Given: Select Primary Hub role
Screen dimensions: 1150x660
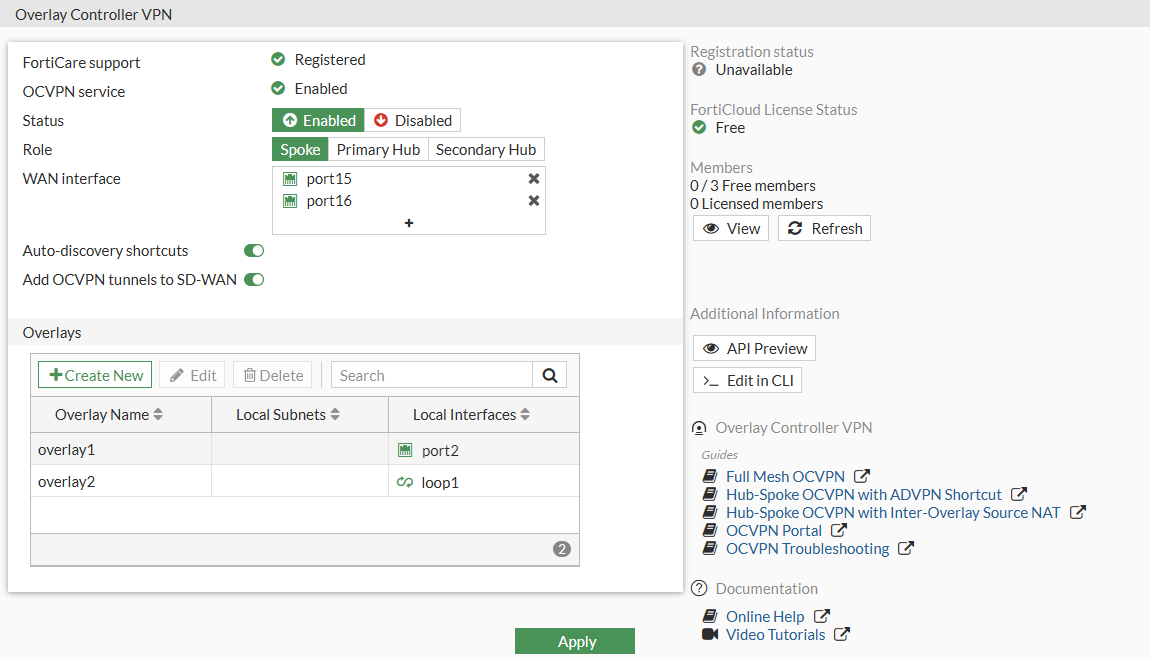Looking at the screenshot, I should click(378, 150).
